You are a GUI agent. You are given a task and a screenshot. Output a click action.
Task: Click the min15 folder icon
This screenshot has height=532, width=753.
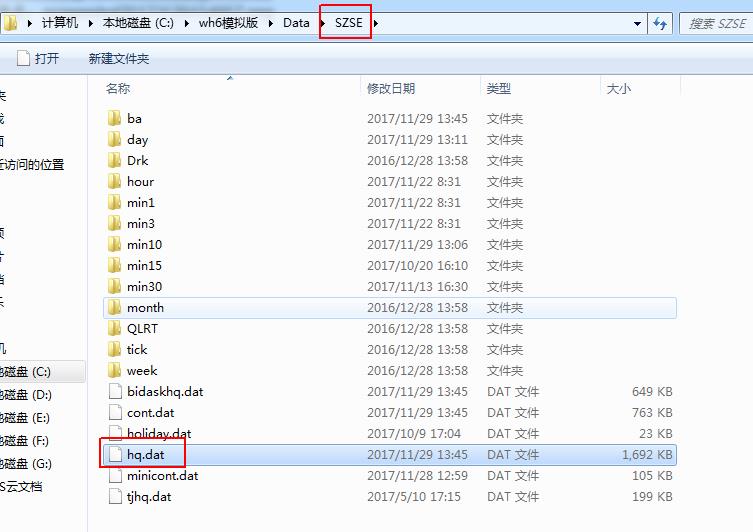[114, 266]
